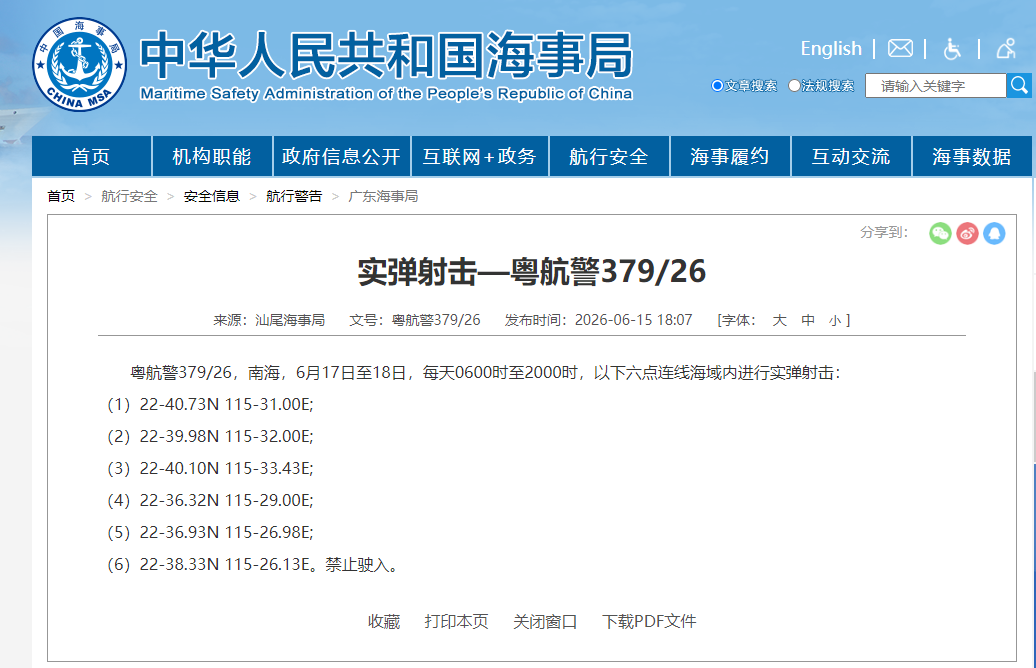
Task: Click coordinate line (4) 22-36.32N 115-29.00E
Action: (x=210, y=500)
